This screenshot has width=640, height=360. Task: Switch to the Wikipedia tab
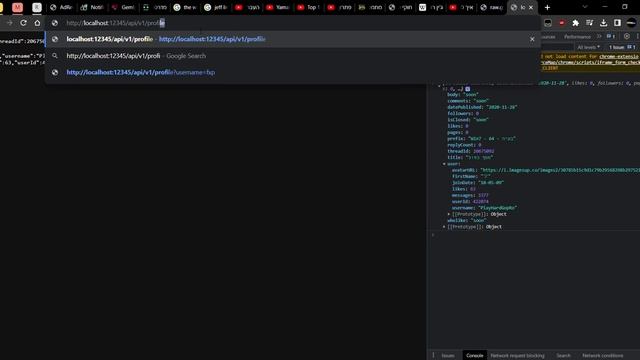(x=431, y=7)
